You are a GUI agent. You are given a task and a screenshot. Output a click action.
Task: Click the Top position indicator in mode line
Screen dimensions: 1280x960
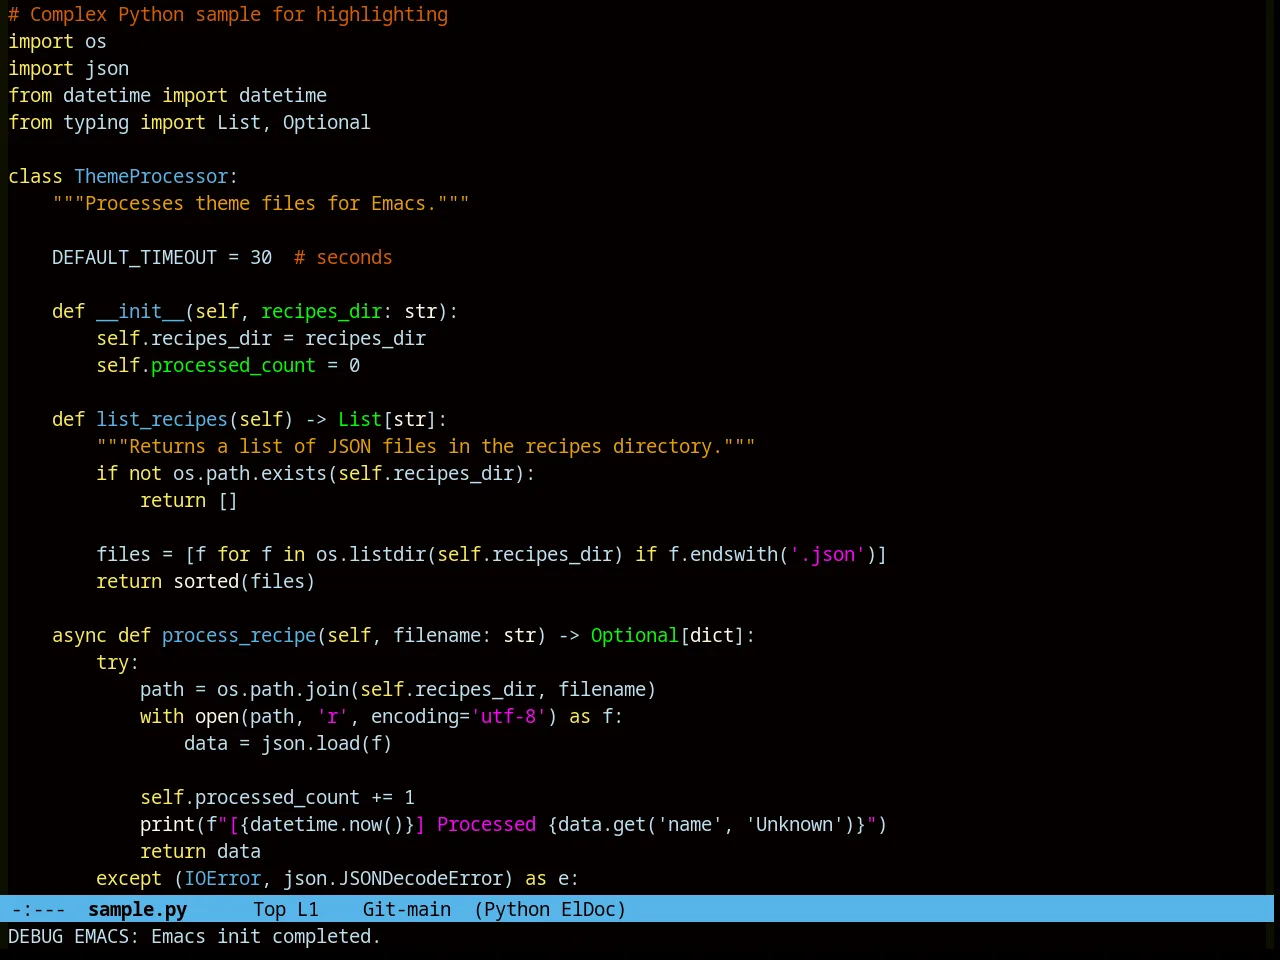[x=269, y=909]
